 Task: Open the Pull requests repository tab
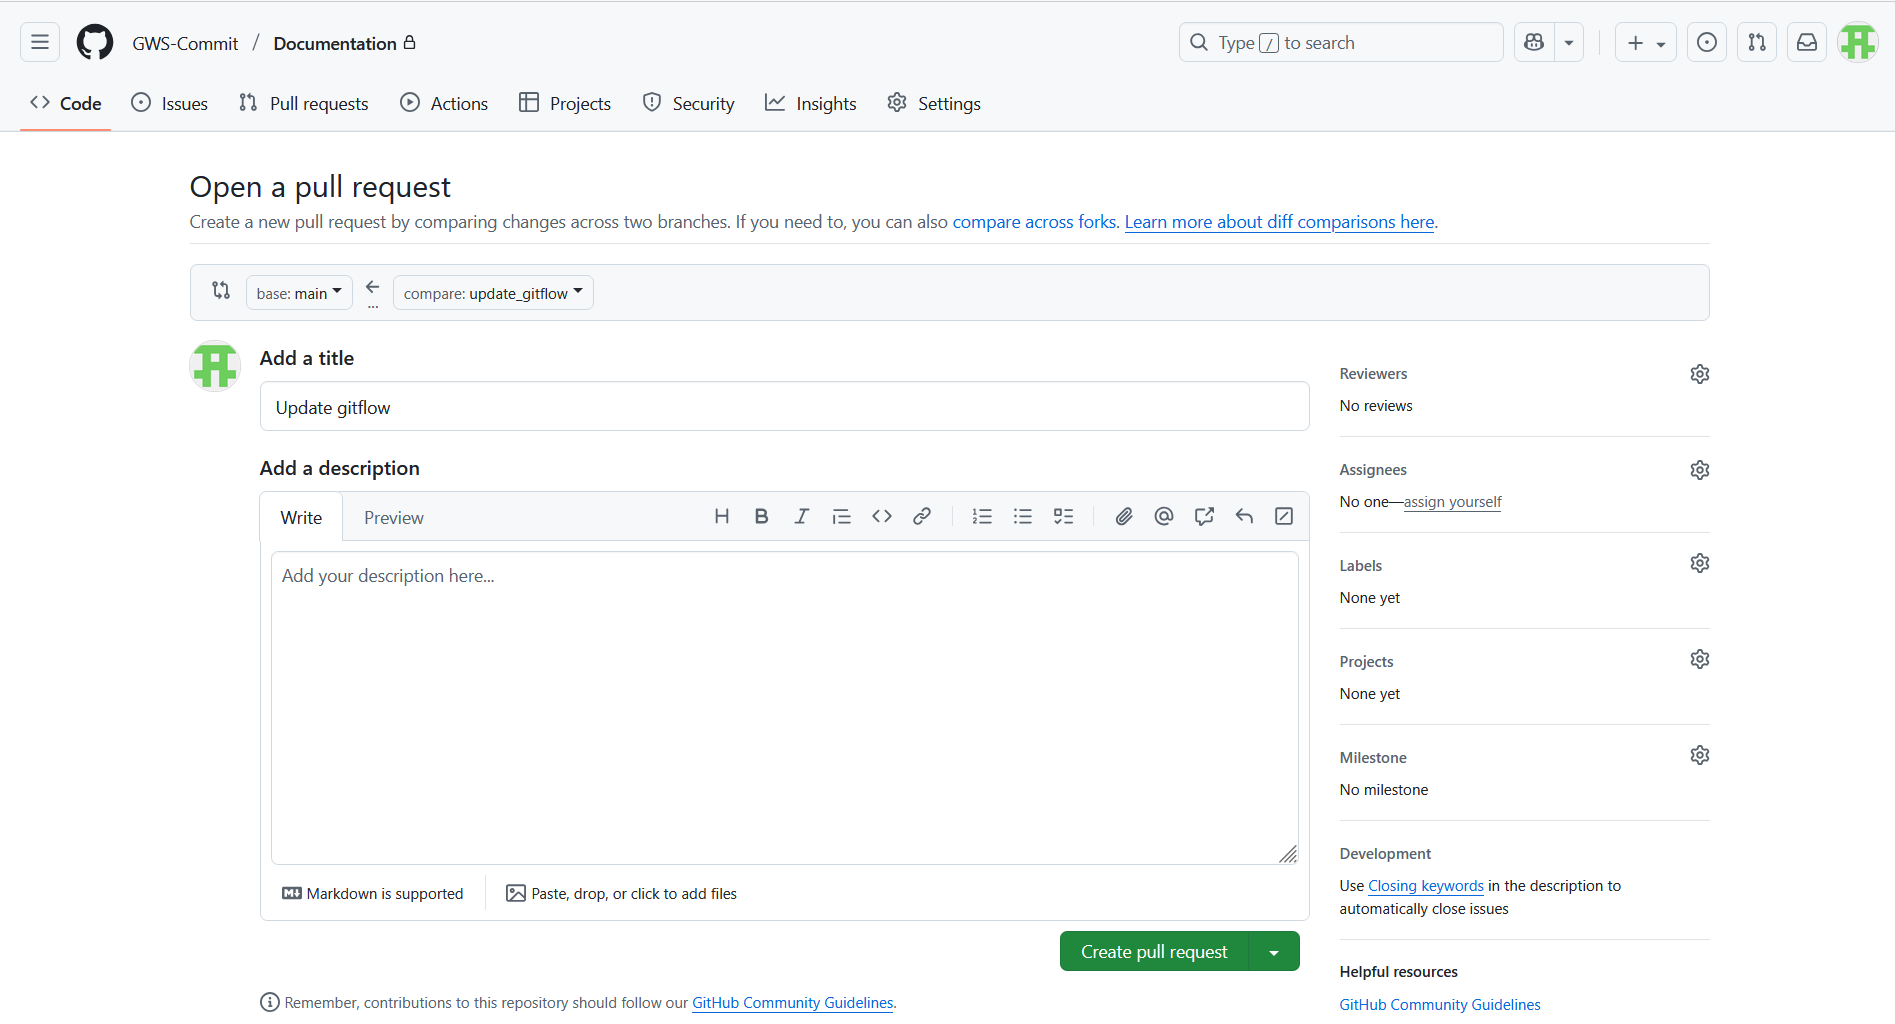tap(304, 104)
